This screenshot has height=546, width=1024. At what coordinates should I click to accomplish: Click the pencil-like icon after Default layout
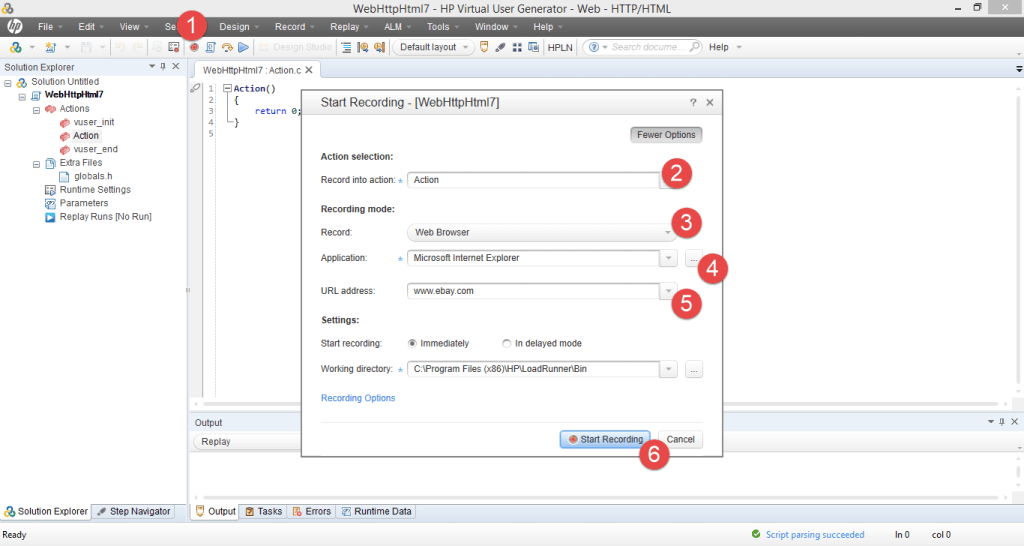point(500,47)
